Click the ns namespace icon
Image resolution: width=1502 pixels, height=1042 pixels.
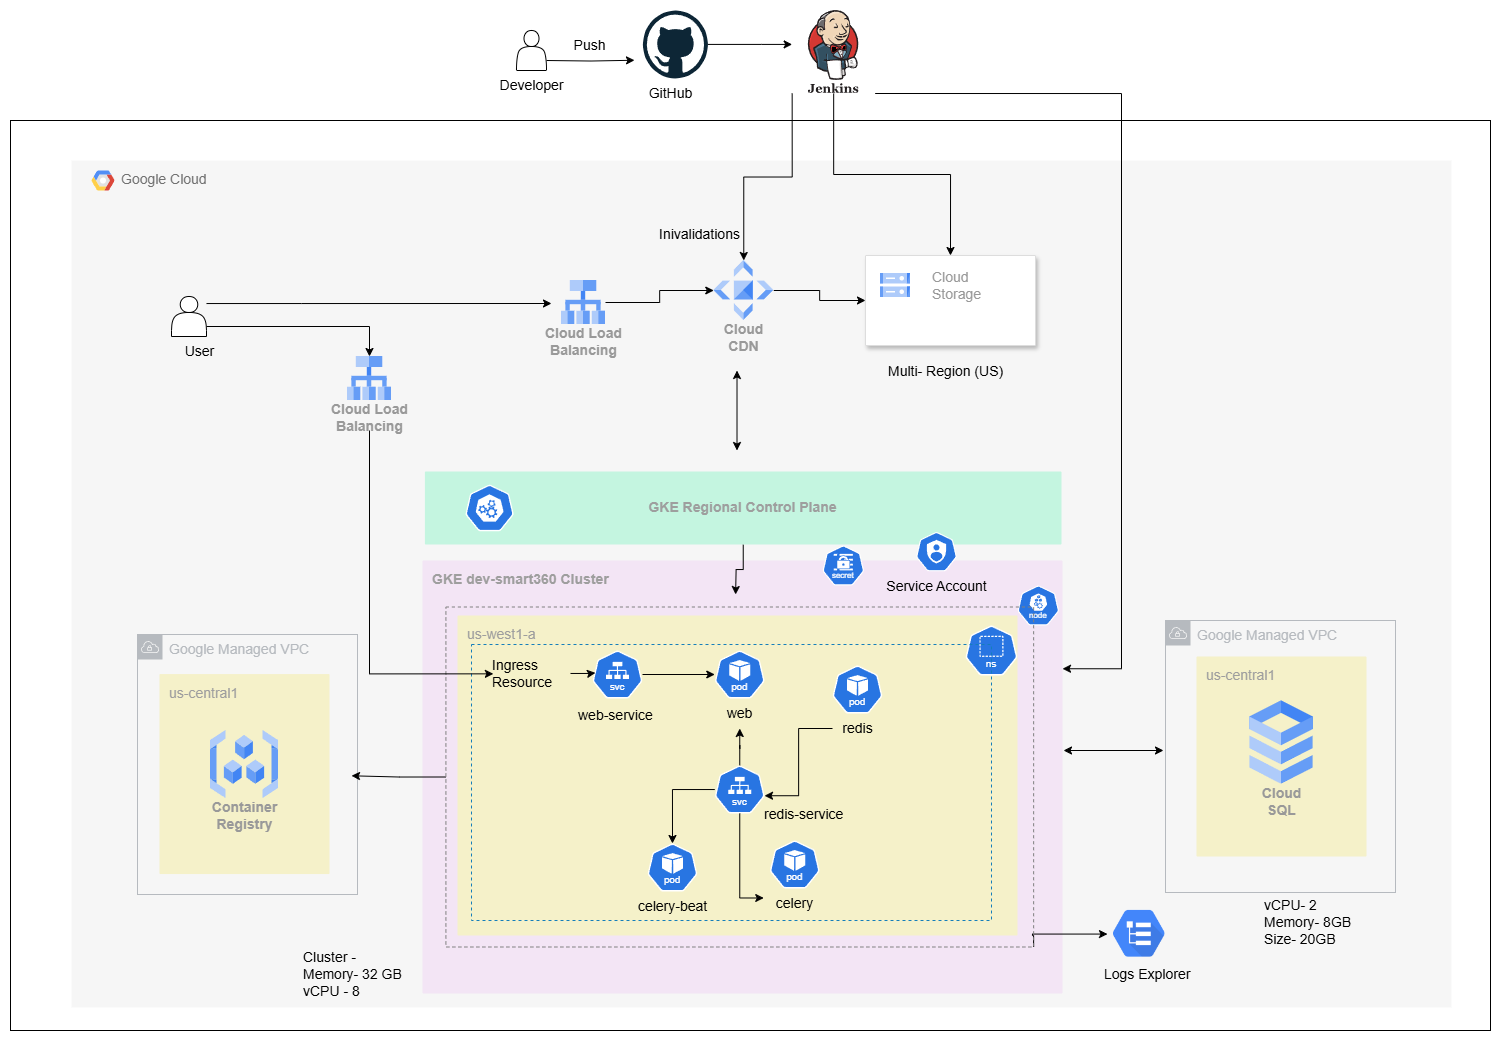coord(991,651)
